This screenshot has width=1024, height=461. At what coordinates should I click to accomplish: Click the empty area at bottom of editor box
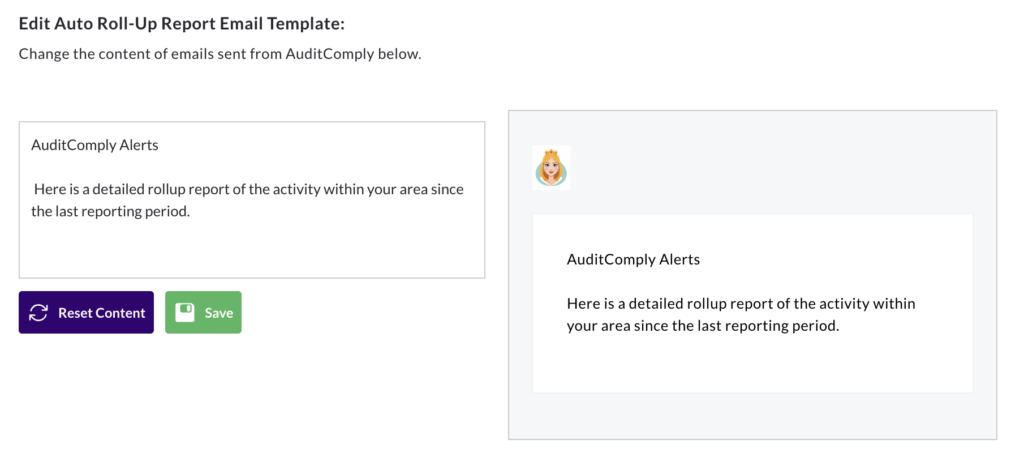(251, 251)
